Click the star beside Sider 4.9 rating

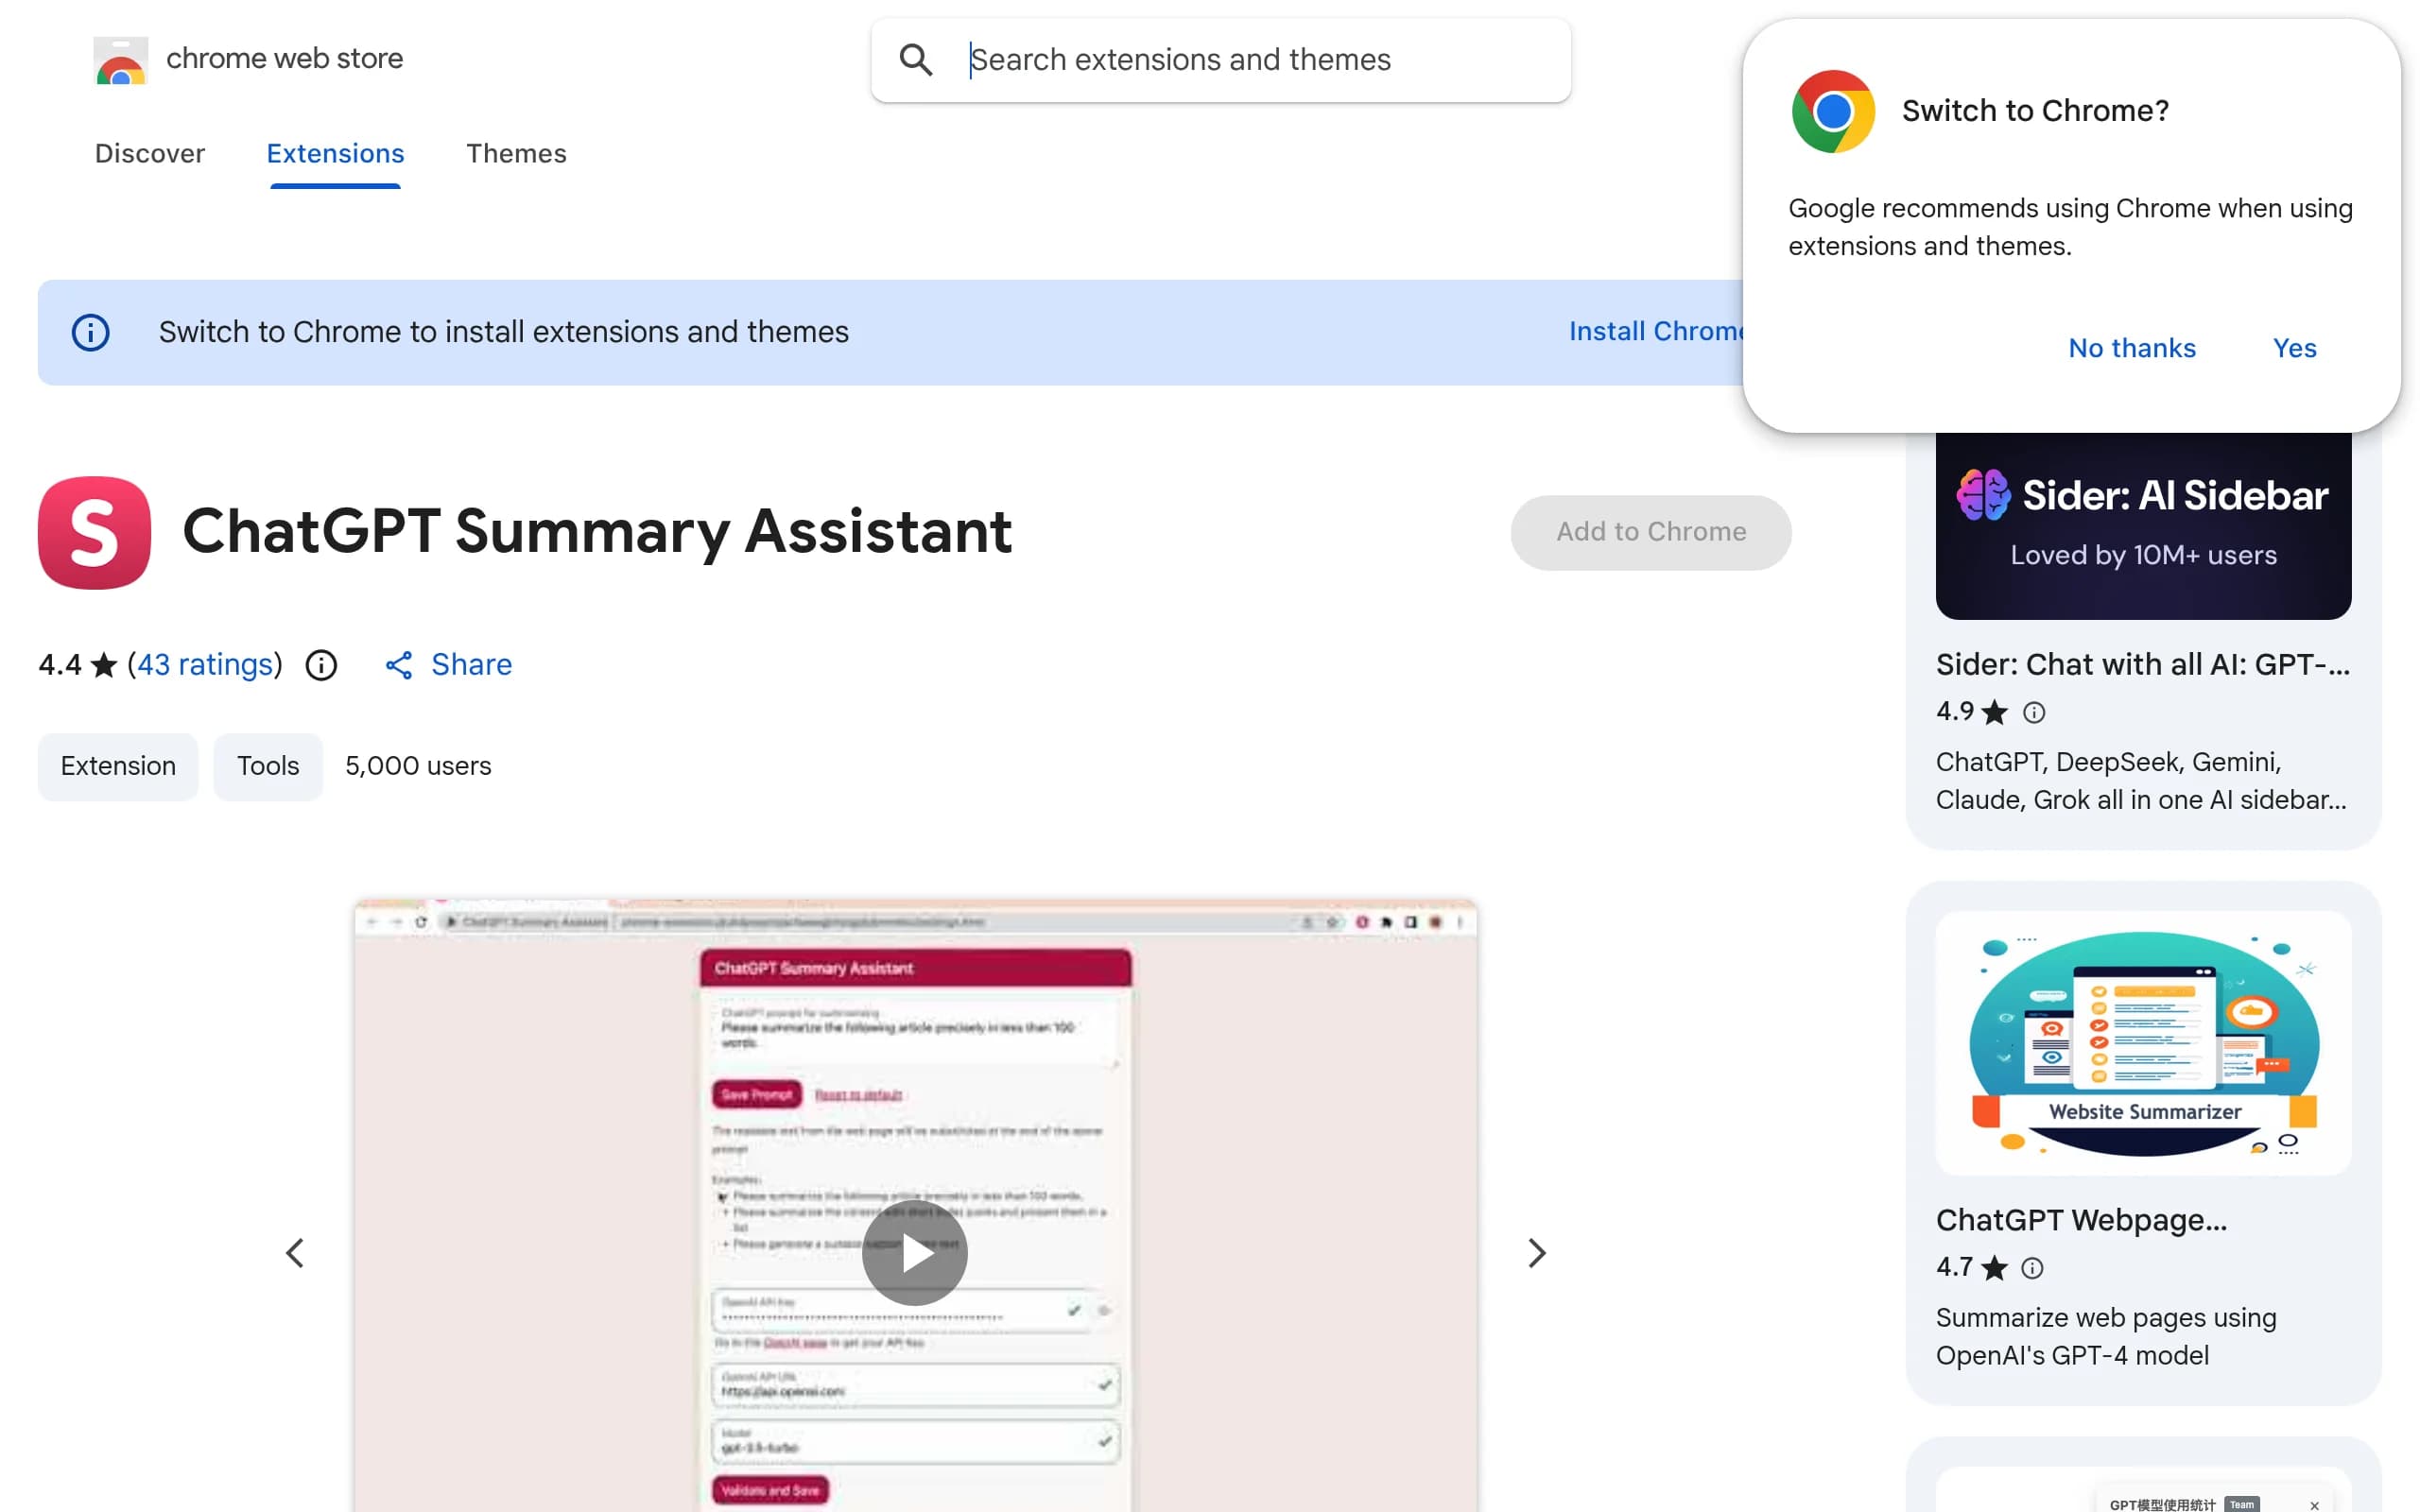(x=1994, y=712)
